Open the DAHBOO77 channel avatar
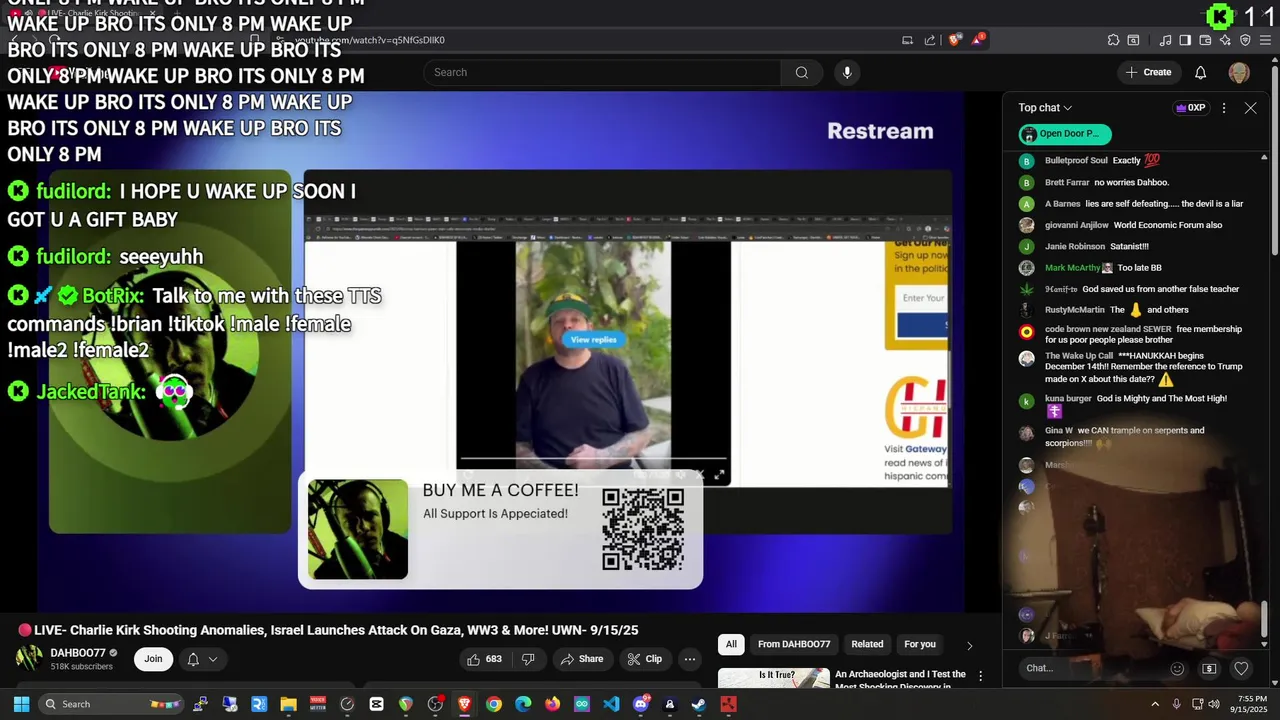The width and height of the screenshot is (1280, 720). tap(29, 658)
